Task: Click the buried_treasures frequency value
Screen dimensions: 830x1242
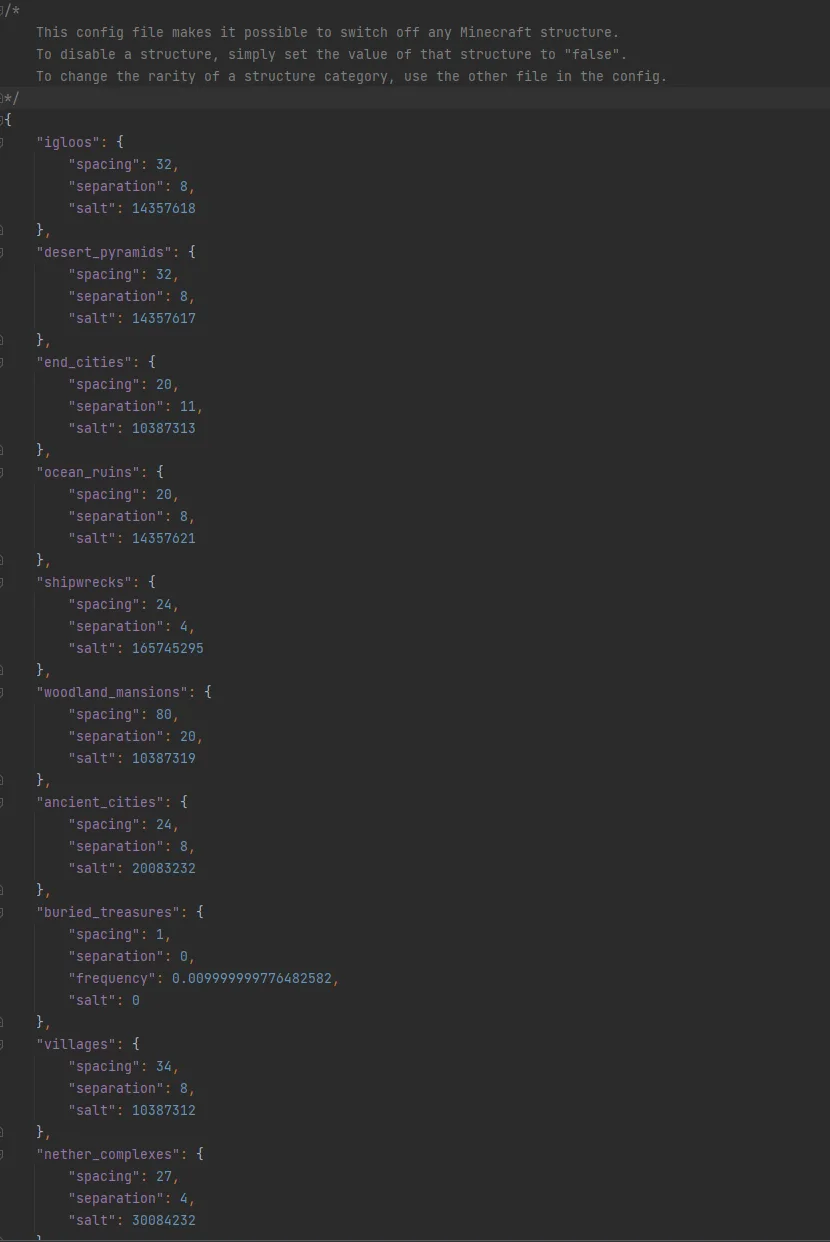Action: pos(252,978)
